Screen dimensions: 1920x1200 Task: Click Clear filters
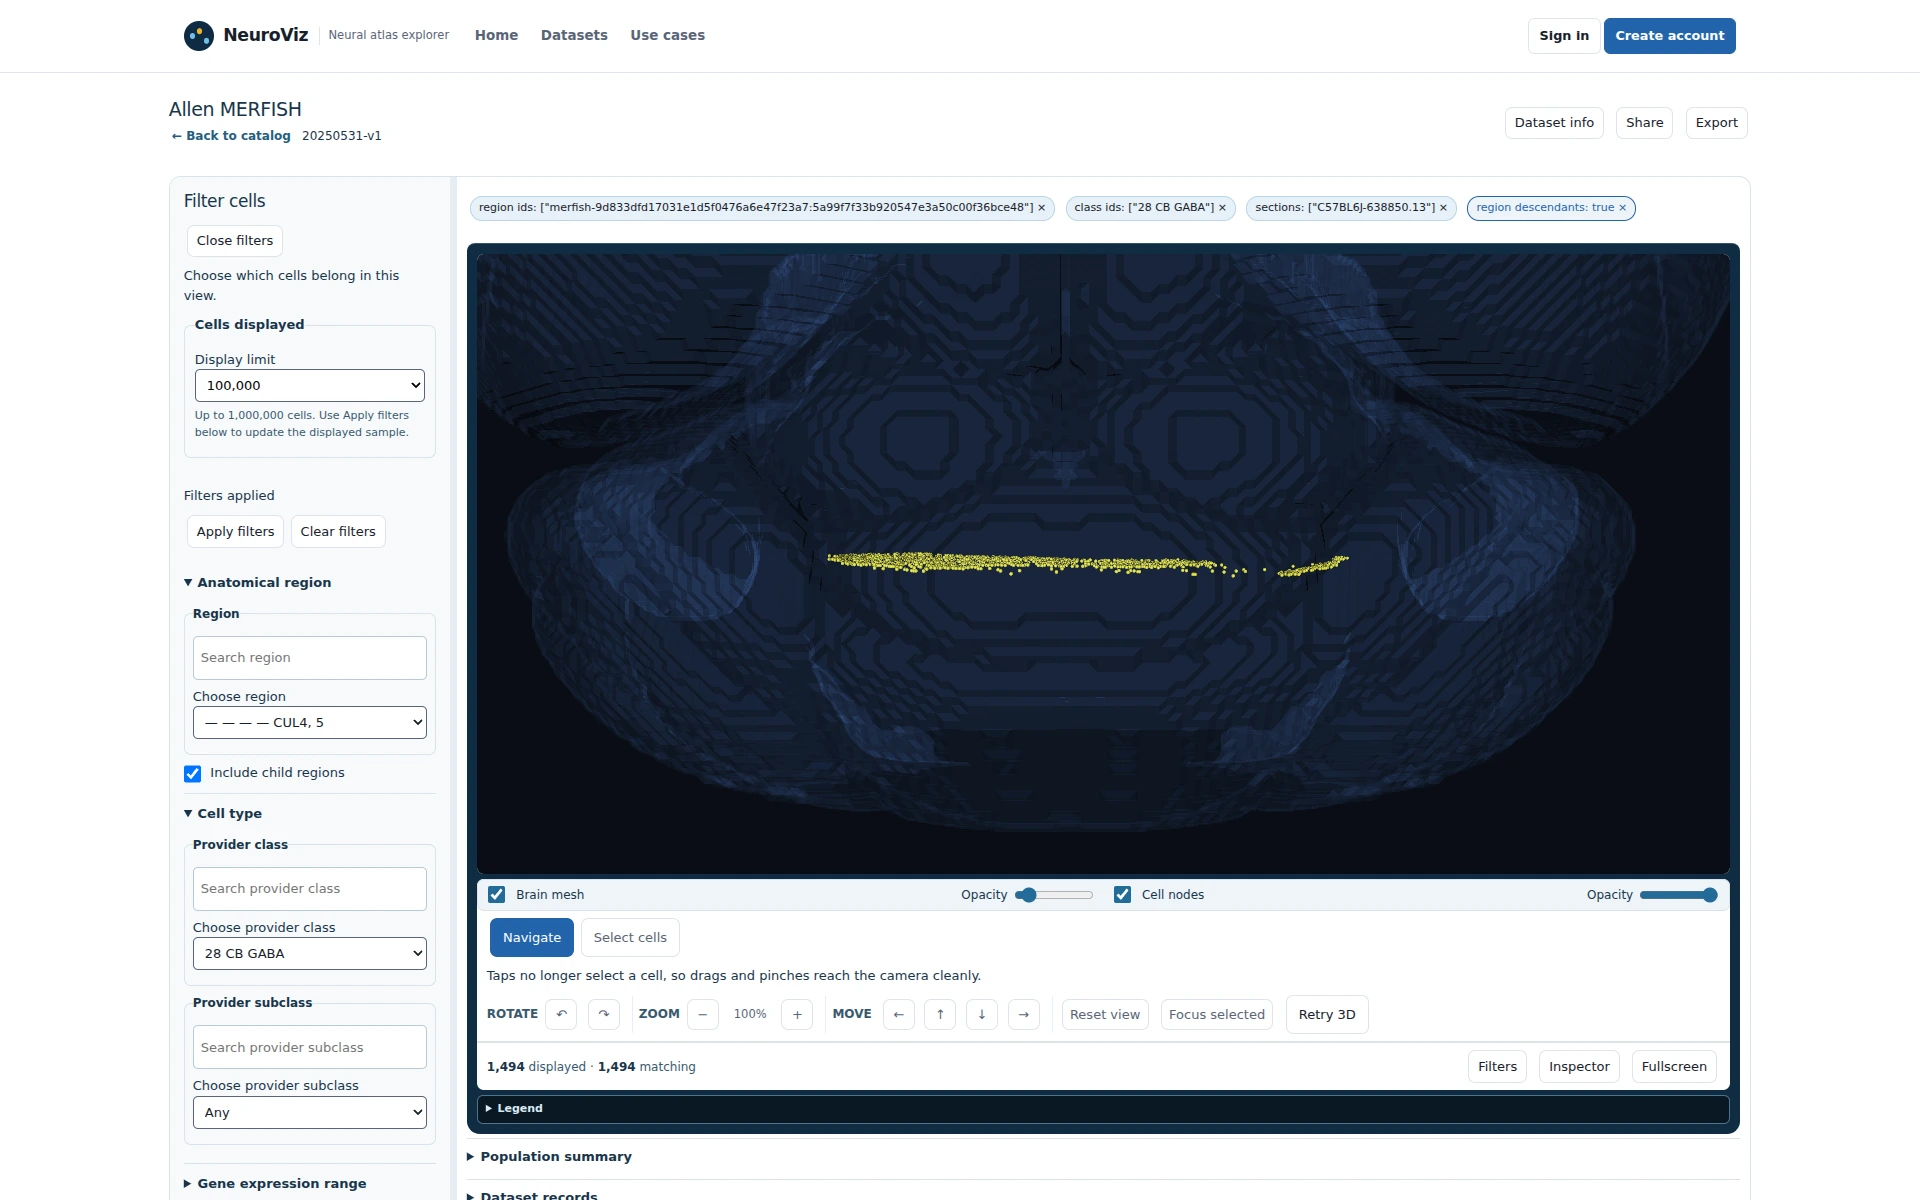pyautogui.click(x=338, y=532)
